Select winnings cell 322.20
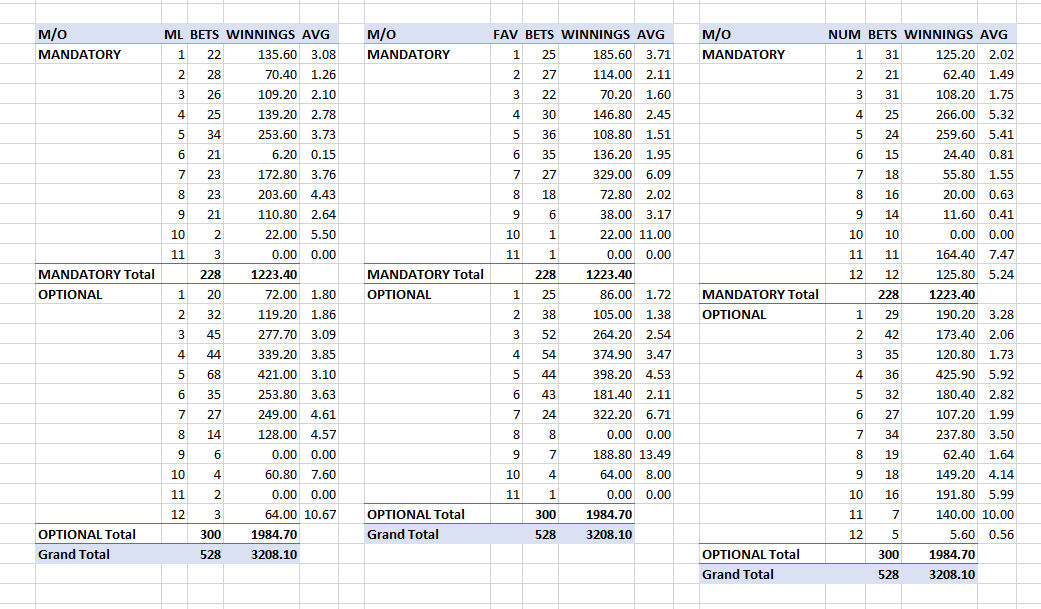This screenshot has height=609, width=1041. coord(612,414)
